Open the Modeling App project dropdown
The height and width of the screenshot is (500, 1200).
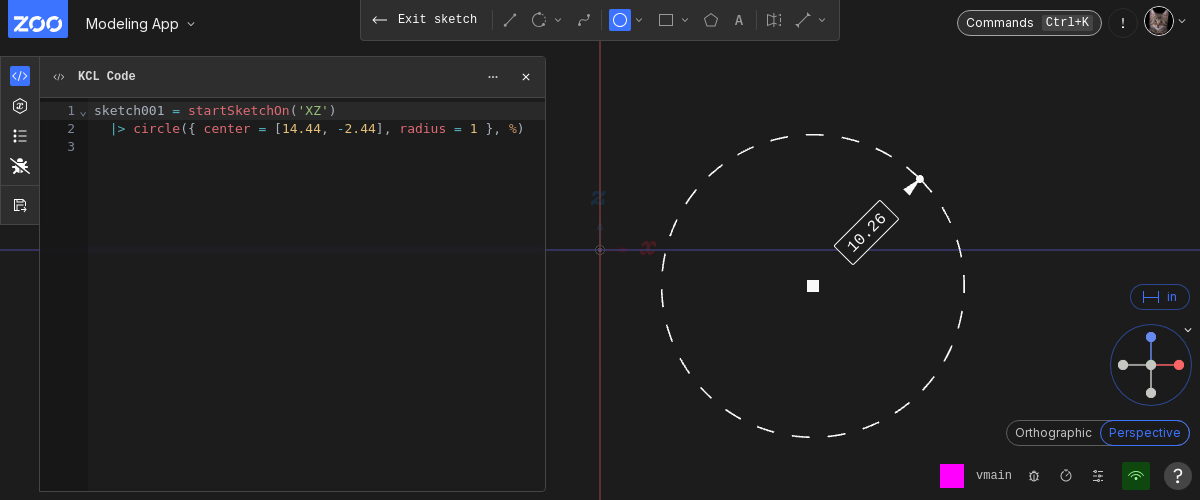(x=140, y=24)
